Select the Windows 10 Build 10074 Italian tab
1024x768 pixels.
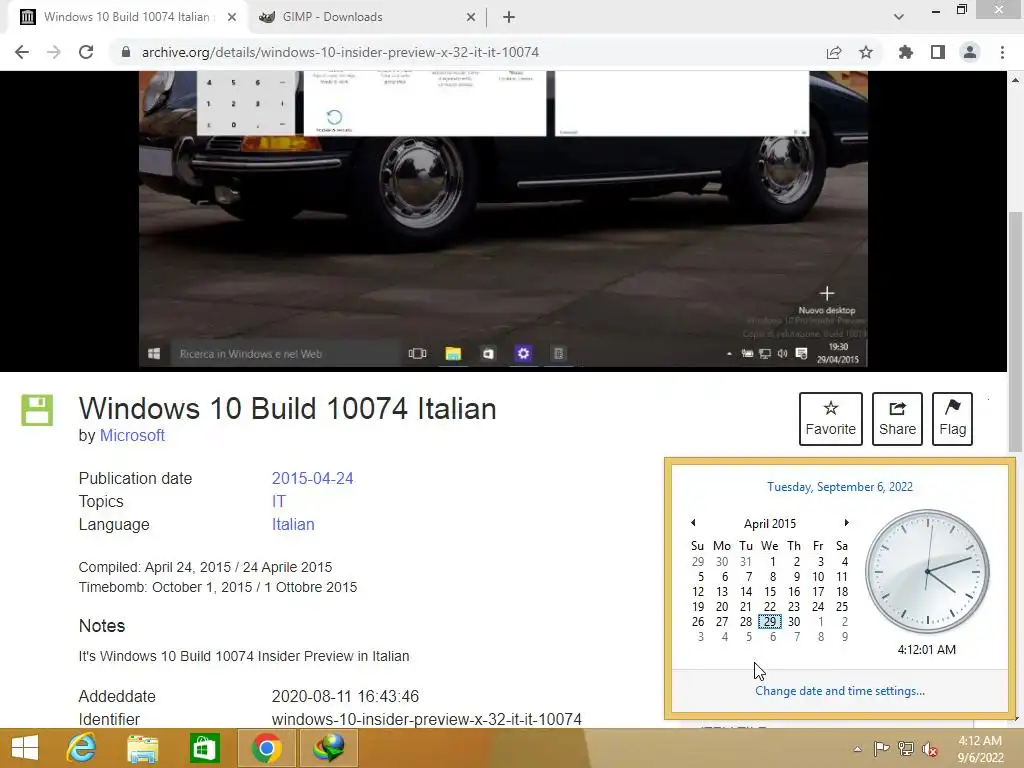(127, 17)
